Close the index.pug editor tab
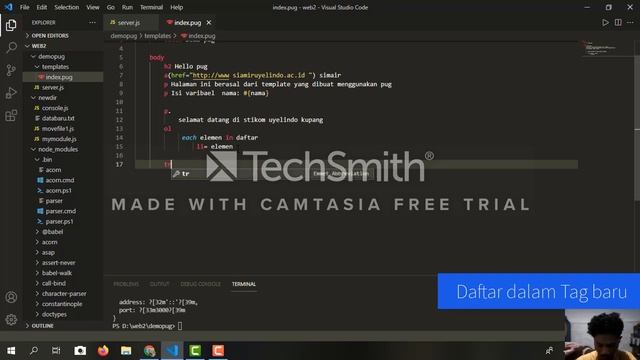 tap(209, 22)
